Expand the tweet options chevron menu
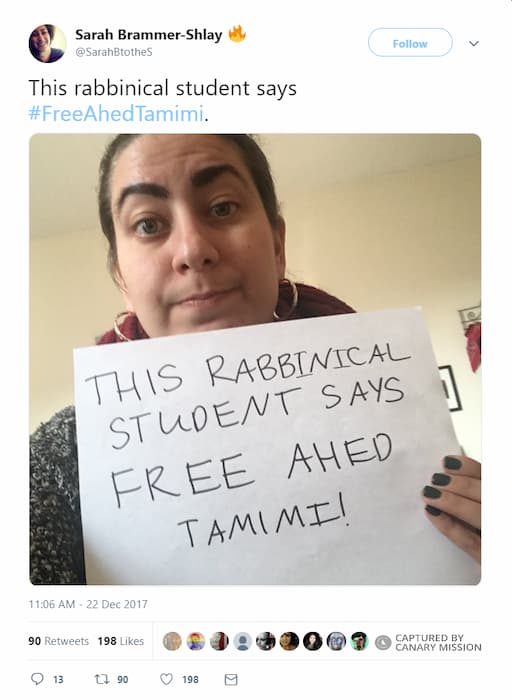 pos(474,43)
